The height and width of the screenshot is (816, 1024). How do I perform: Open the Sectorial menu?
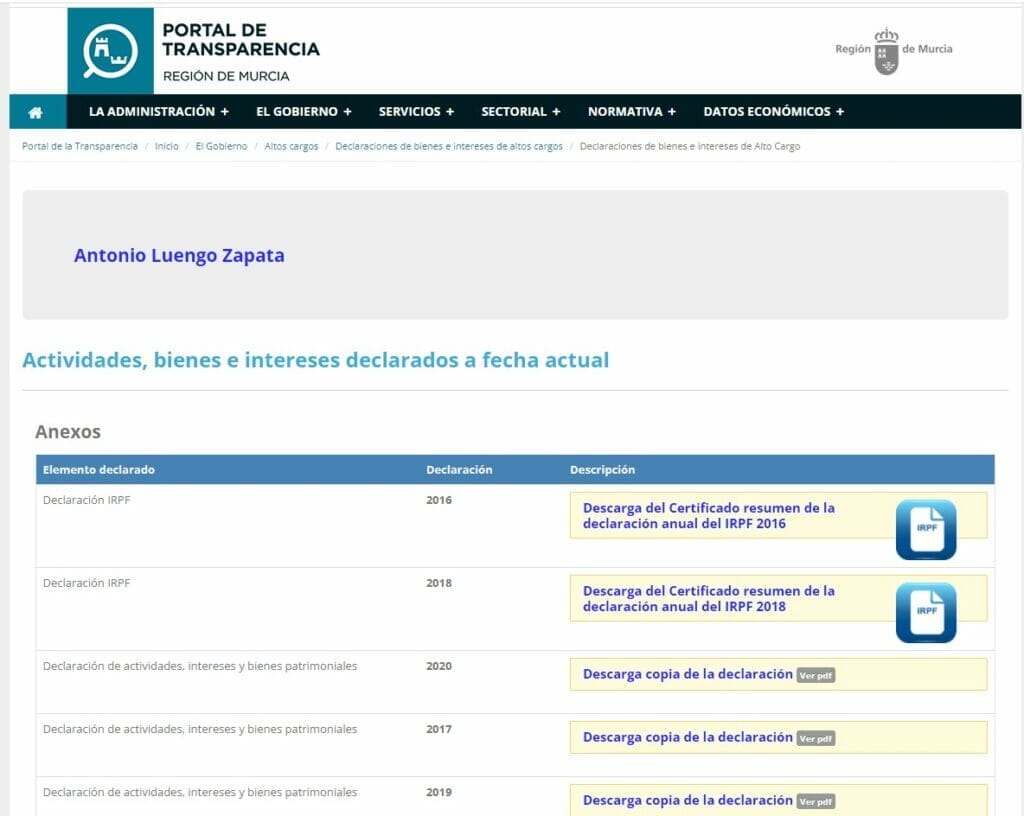520,112
